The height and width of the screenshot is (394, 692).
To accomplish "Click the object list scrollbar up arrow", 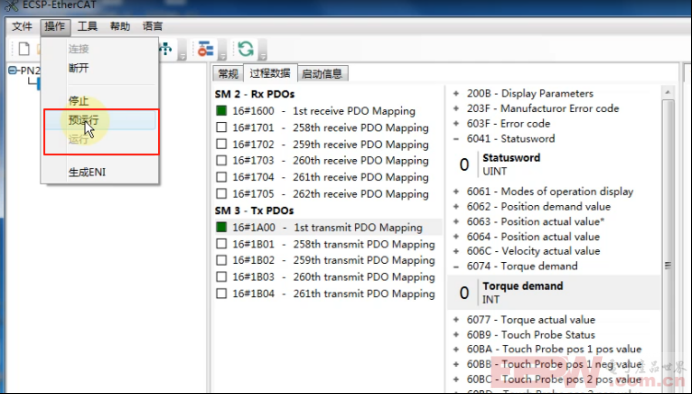I will (x=668, y=92).
